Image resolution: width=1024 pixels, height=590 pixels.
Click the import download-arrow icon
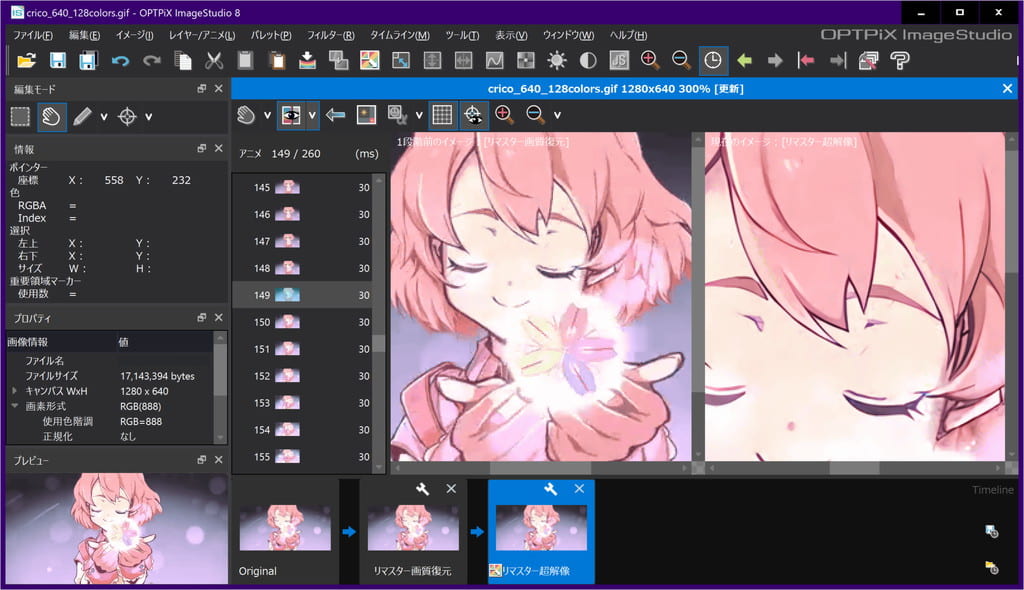coord(307,61)
